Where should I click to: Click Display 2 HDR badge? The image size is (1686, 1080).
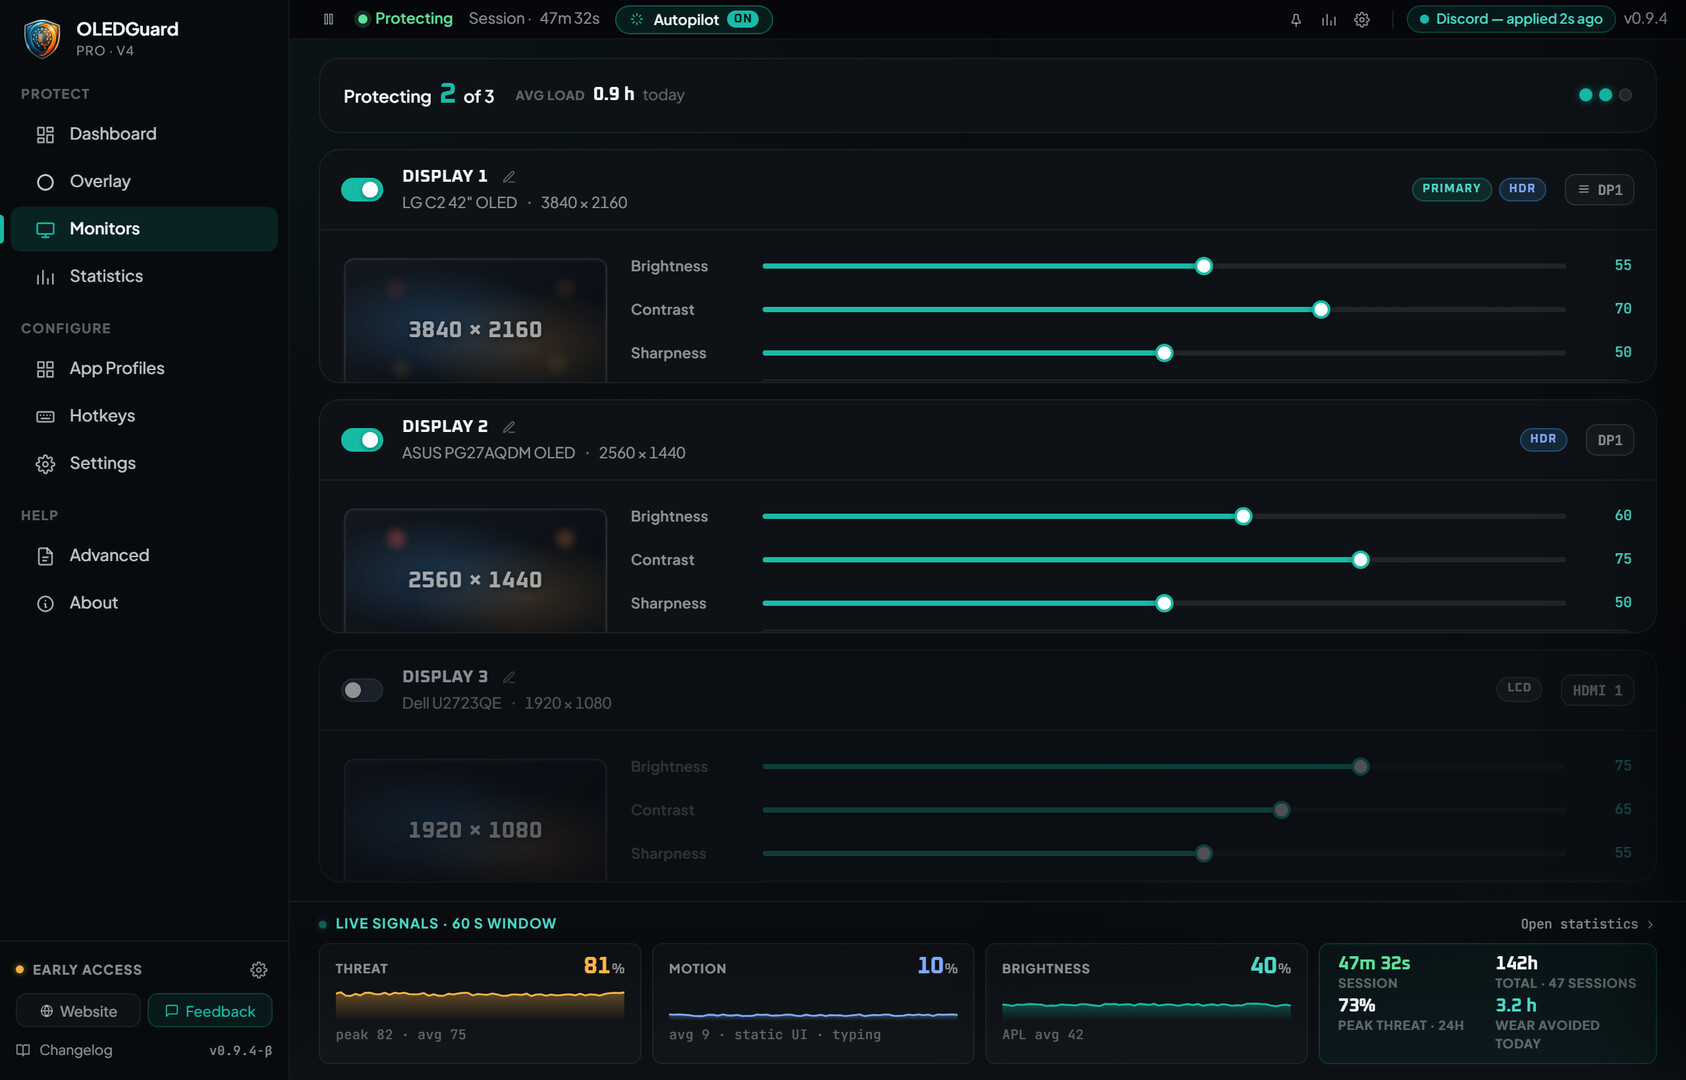point(1543,439)
